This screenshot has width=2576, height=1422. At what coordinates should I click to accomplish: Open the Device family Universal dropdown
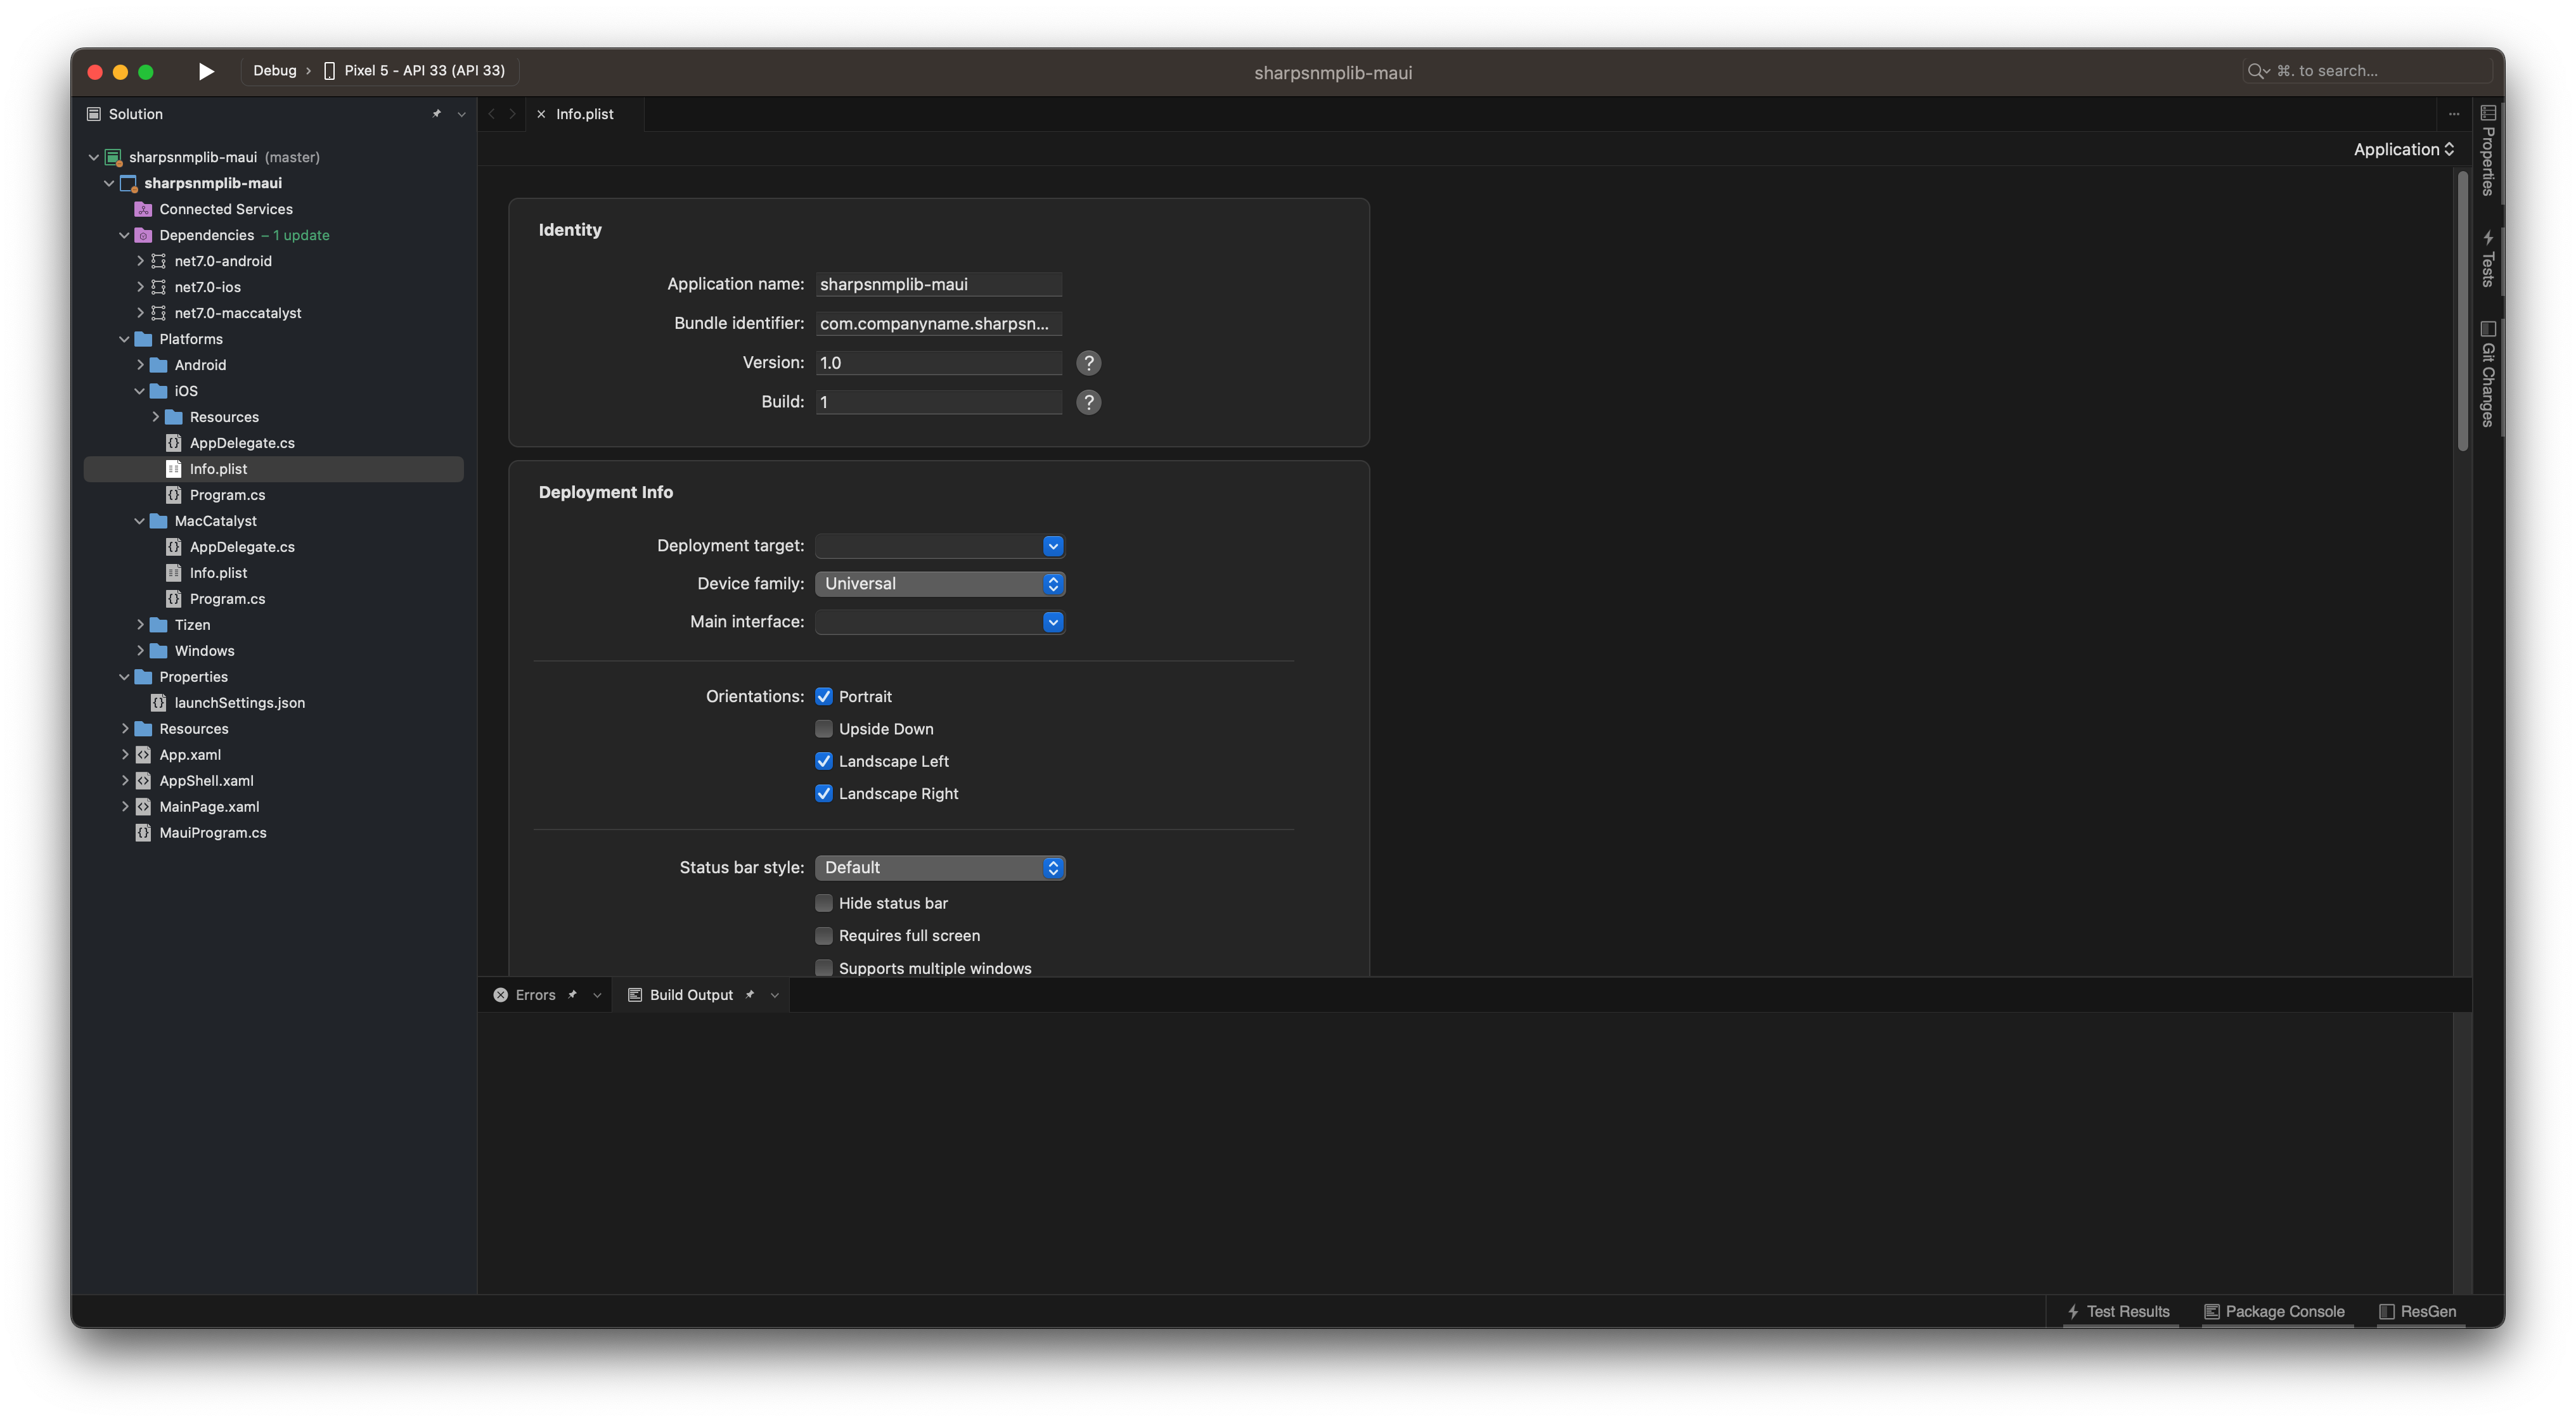pyautogui.click(x=939, y=584)
